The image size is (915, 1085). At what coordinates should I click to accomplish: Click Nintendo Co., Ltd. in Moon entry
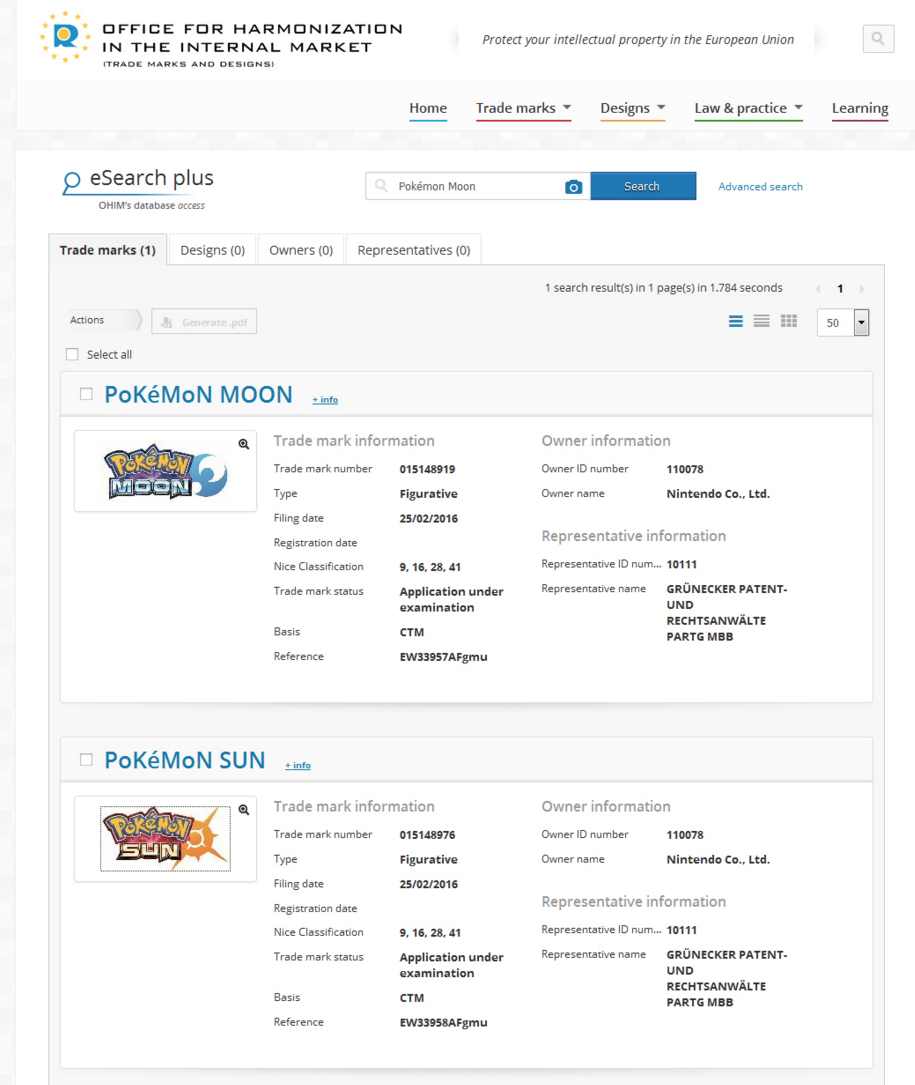tap(718, 494)
